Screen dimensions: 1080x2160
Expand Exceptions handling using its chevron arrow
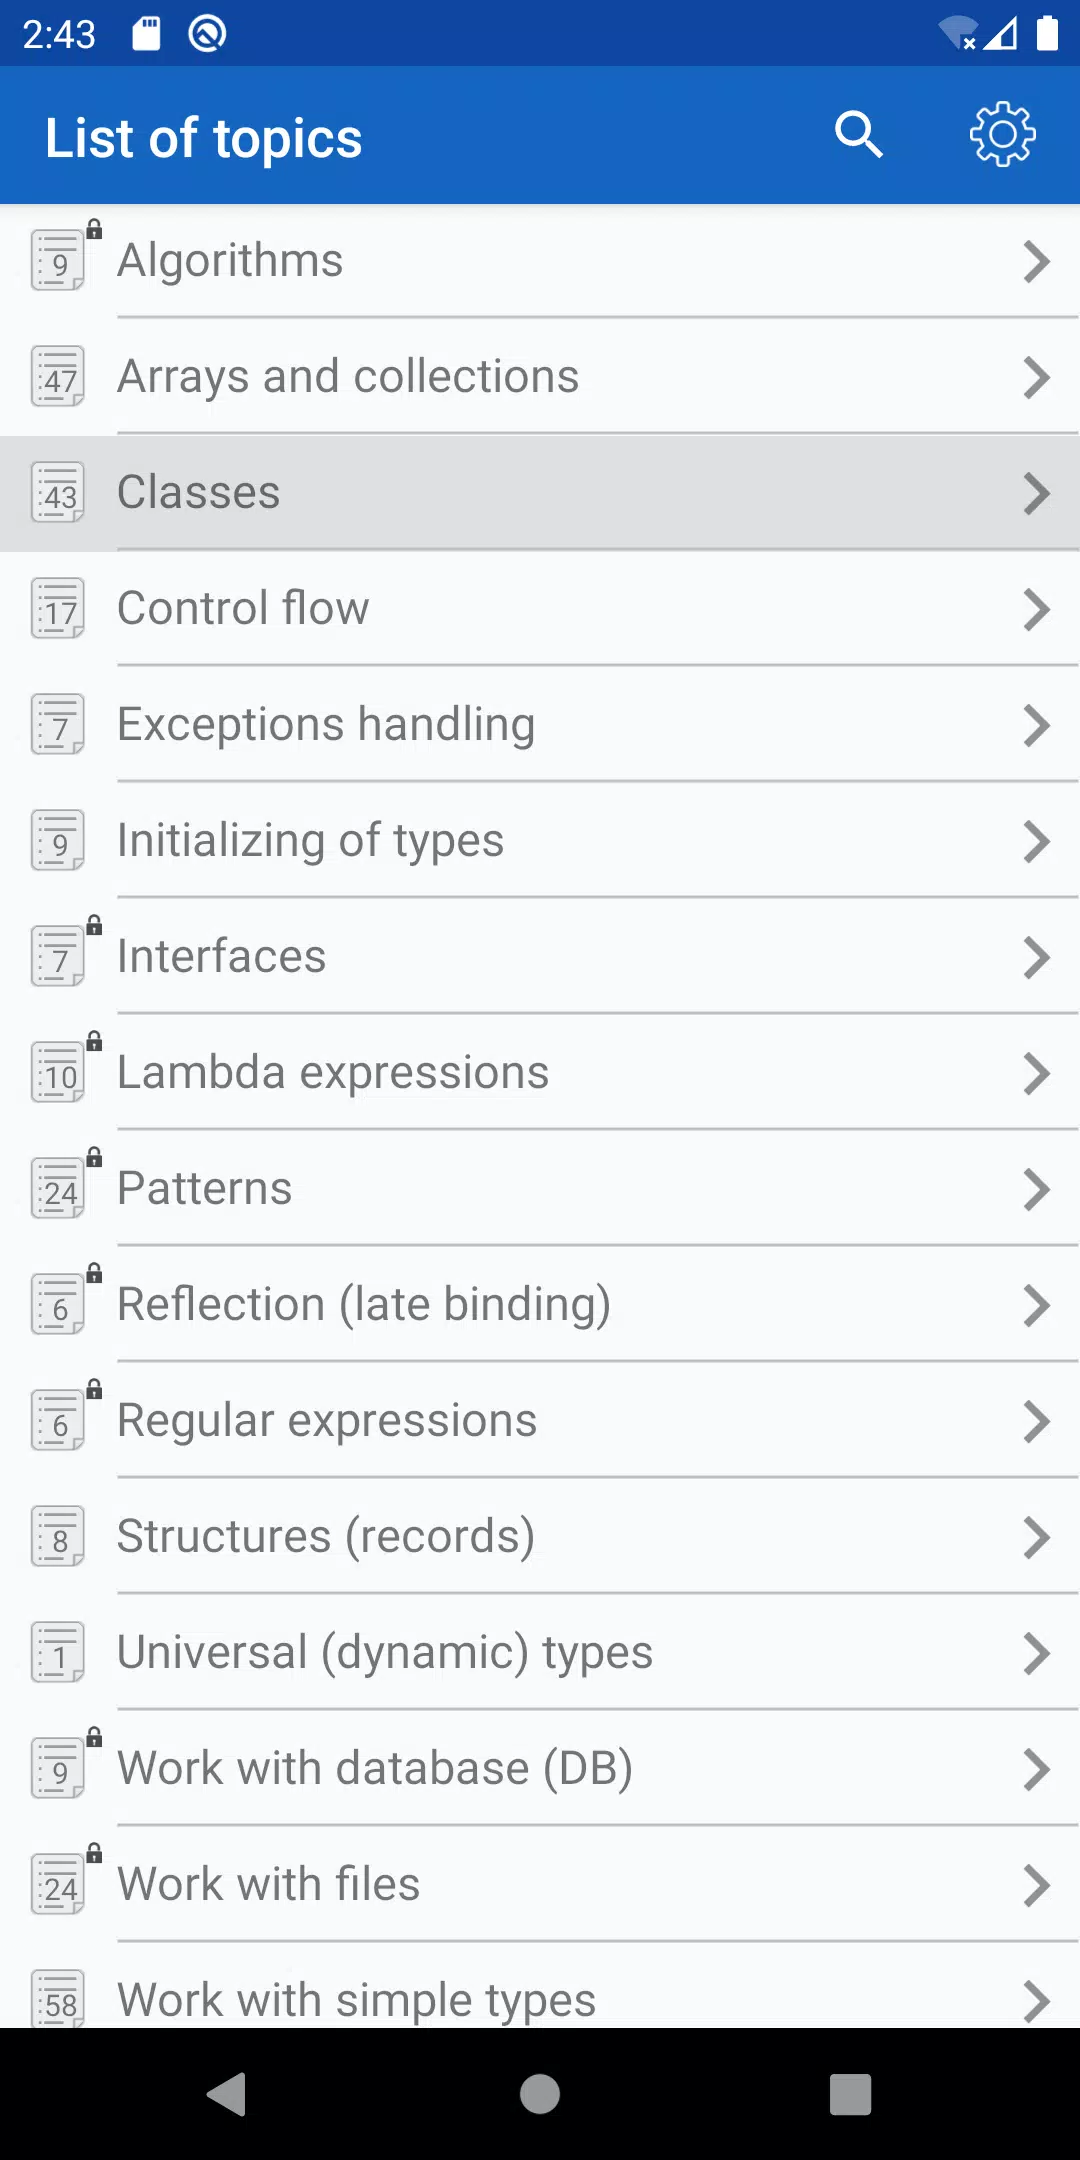click(x=1037, y=725)
